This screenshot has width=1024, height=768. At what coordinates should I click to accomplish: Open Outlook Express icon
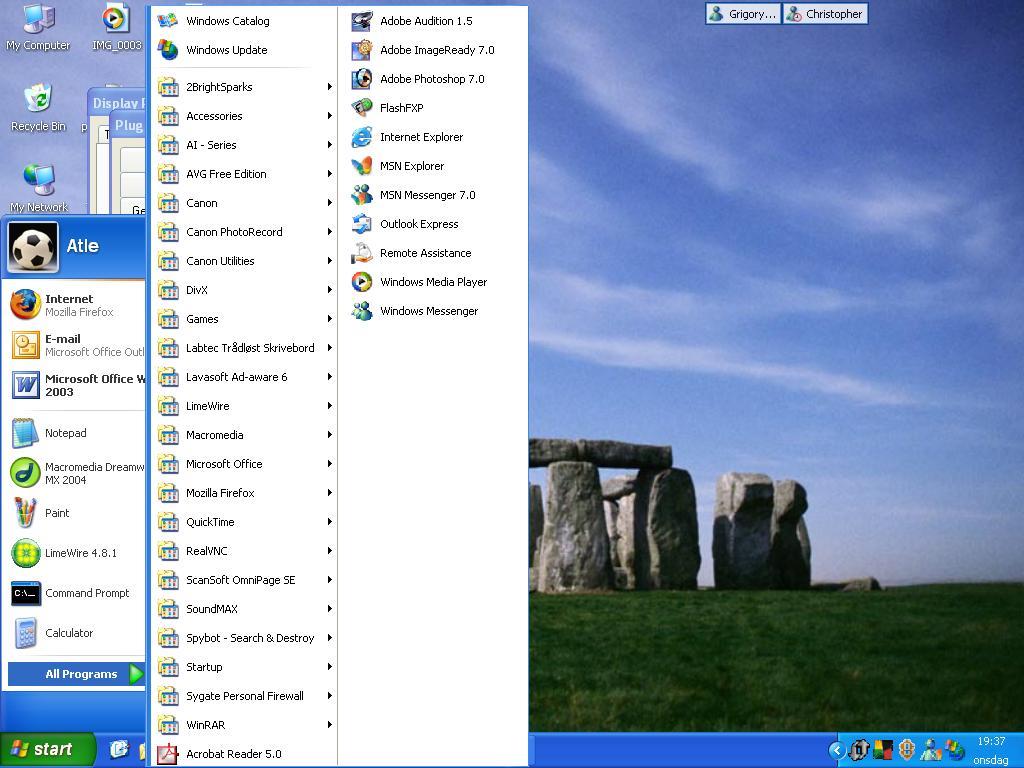(362, 224)
